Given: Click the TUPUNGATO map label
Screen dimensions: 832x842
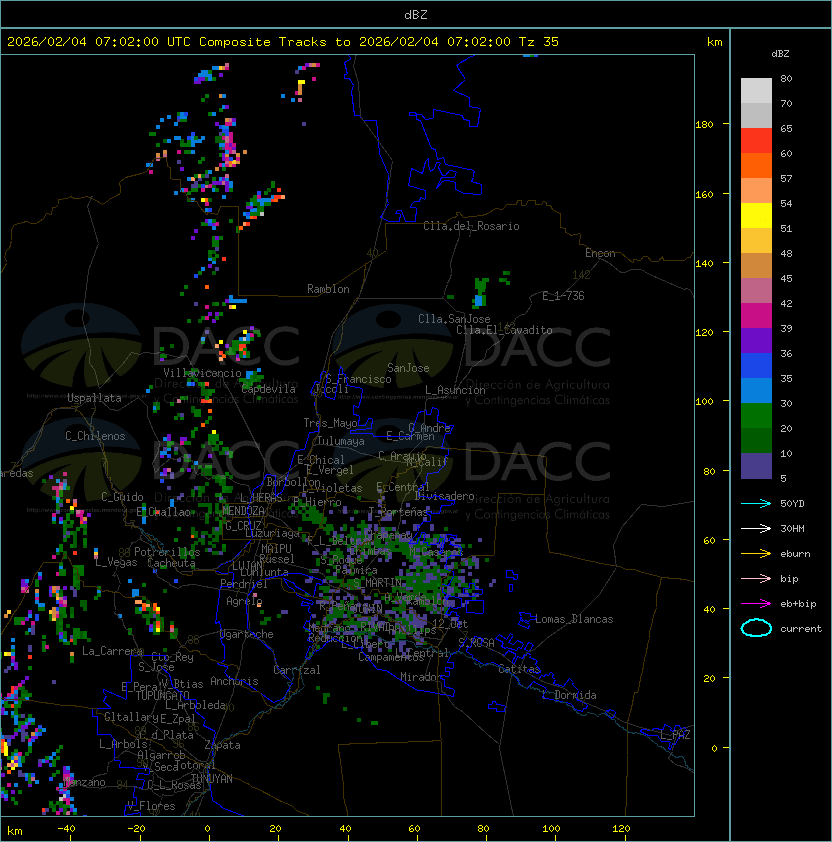Looking at the screenshot, I should 162,695.
